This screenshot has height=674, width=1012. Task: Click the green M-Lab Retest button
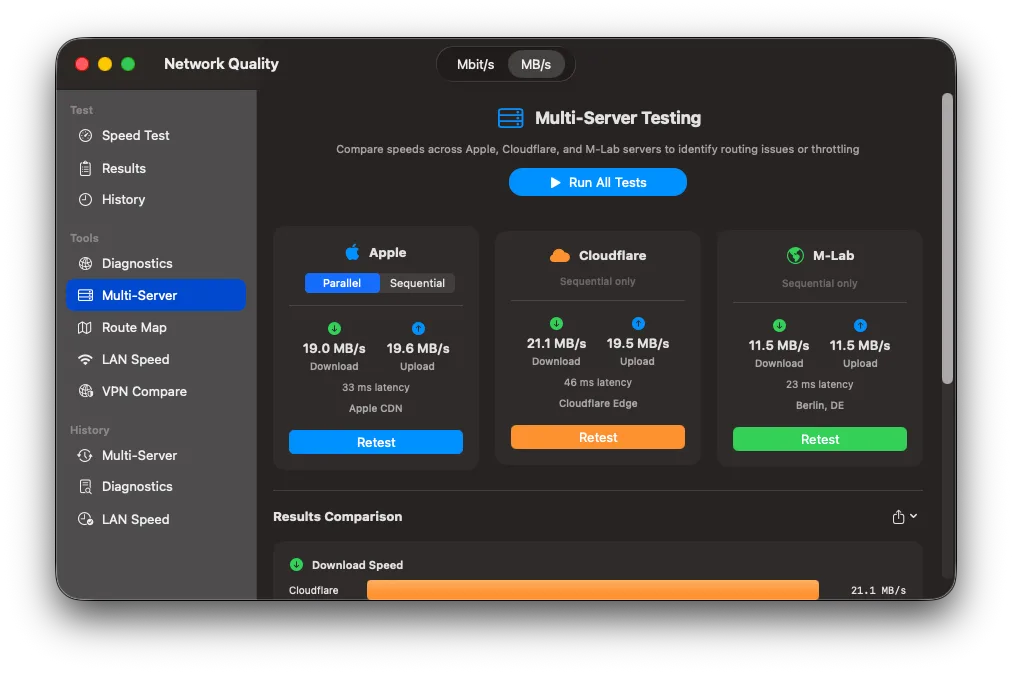pyautogui.click(x=820, y=439)
